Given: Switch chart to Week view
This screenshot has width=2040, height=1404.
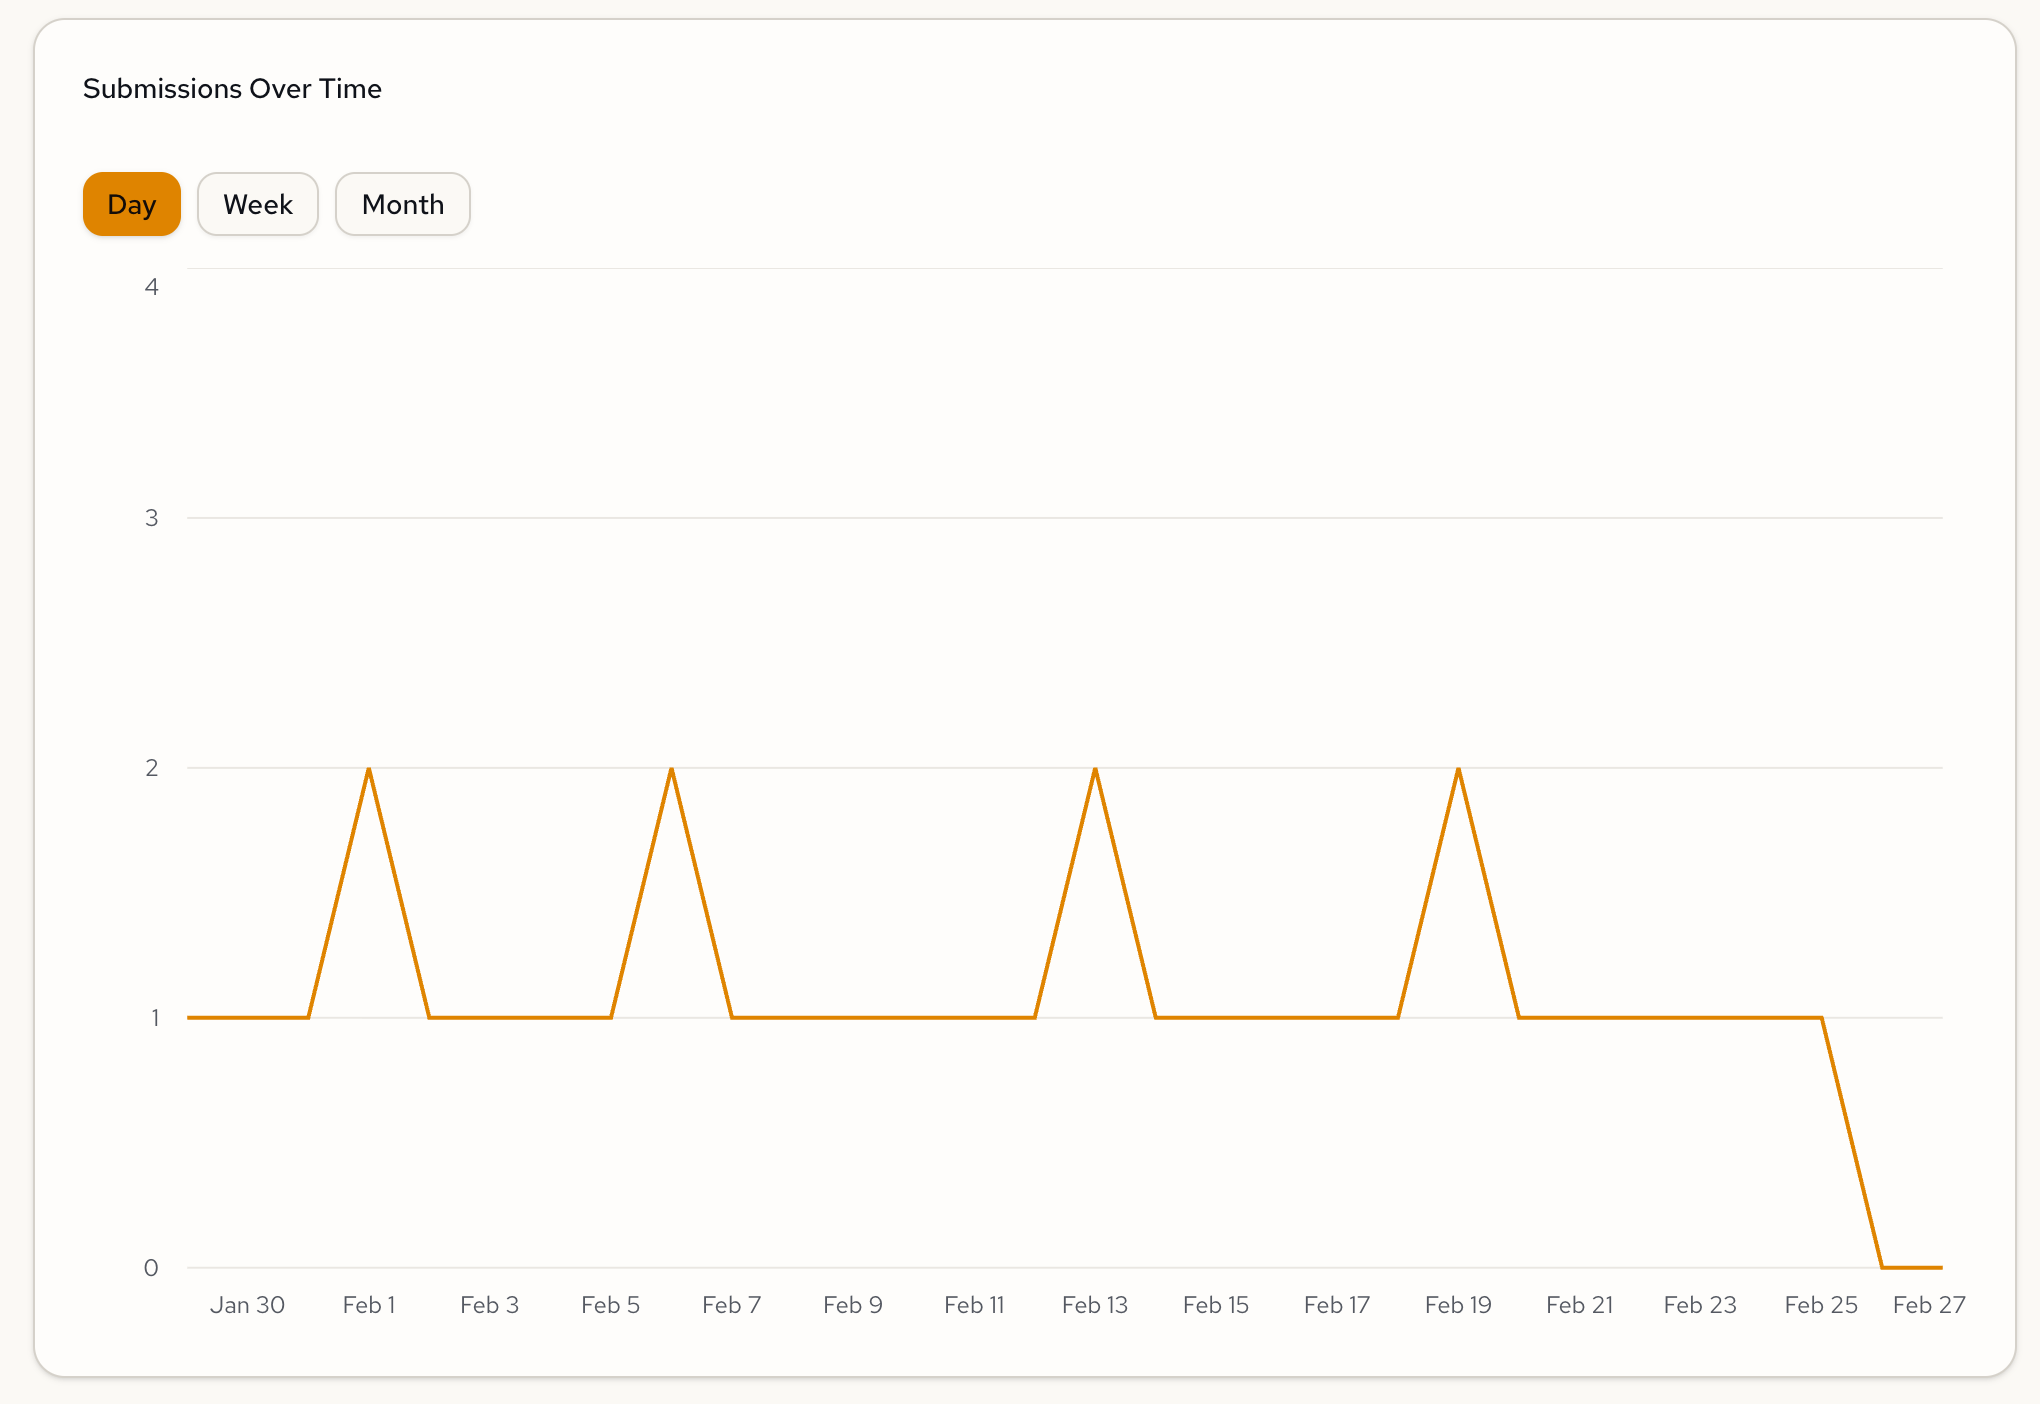Looking at the screenshot, I should point(257,204).
